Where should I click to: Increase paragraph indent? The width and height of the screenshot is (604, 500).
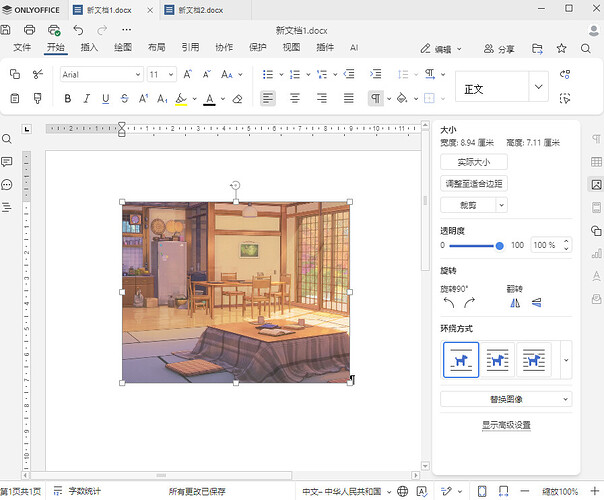coord(376,74)
